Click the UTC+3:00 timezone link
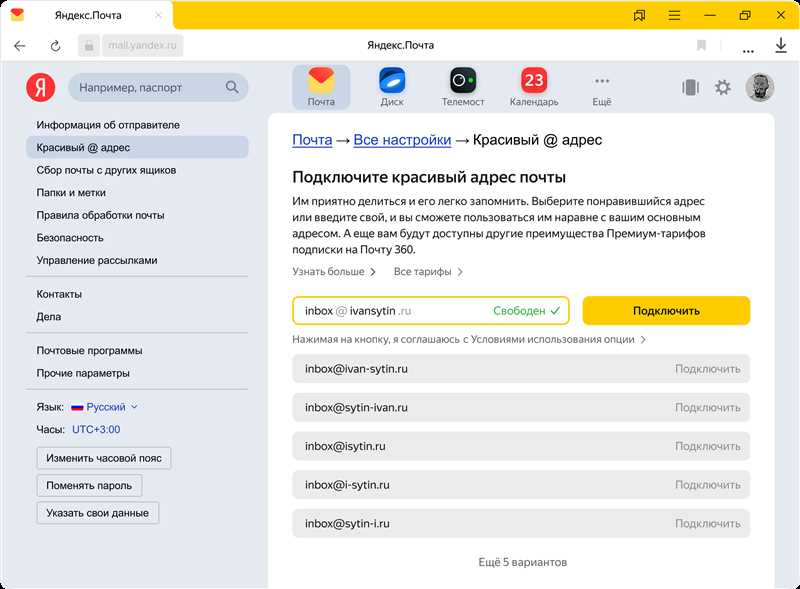The width and height of the screenshot is (800, 589). [96, 429]
